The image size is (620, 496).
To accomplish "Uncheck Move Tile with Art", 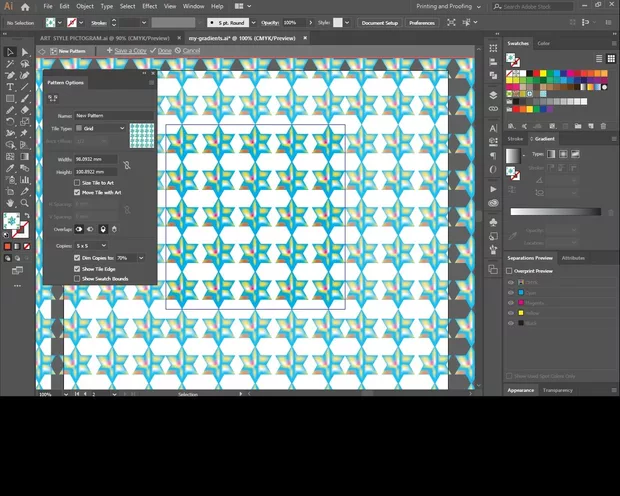I will click(77, 193).
